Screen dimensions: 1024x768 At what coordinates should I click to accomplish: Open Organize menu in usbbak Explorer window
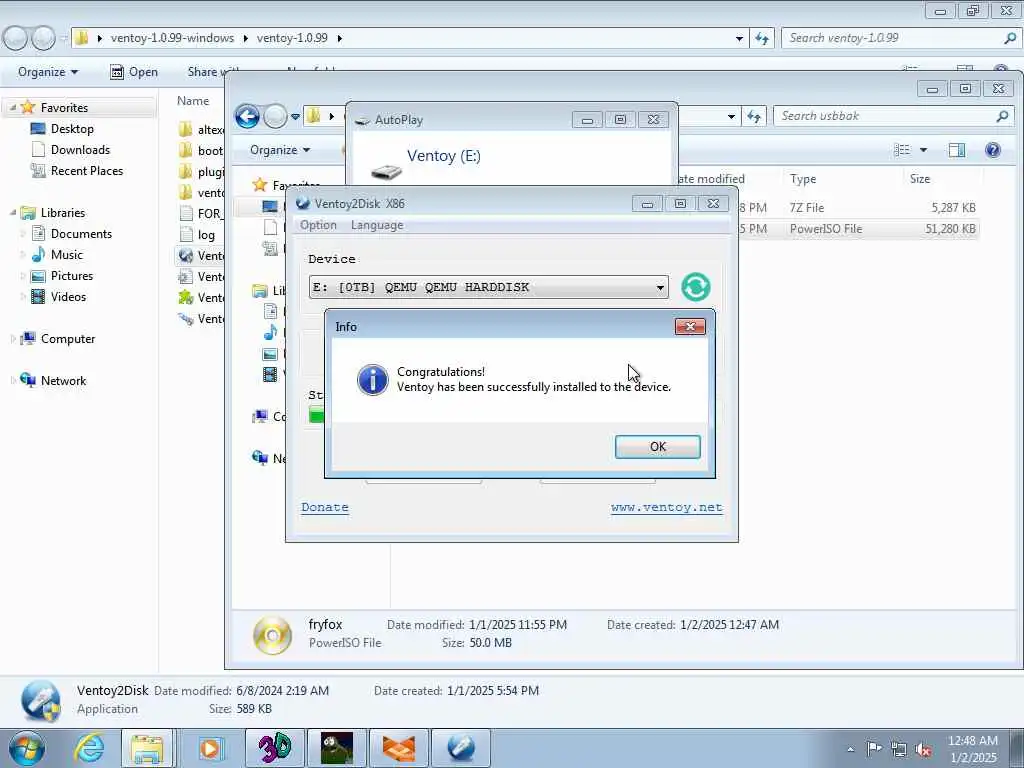click(x=280, y=150)
